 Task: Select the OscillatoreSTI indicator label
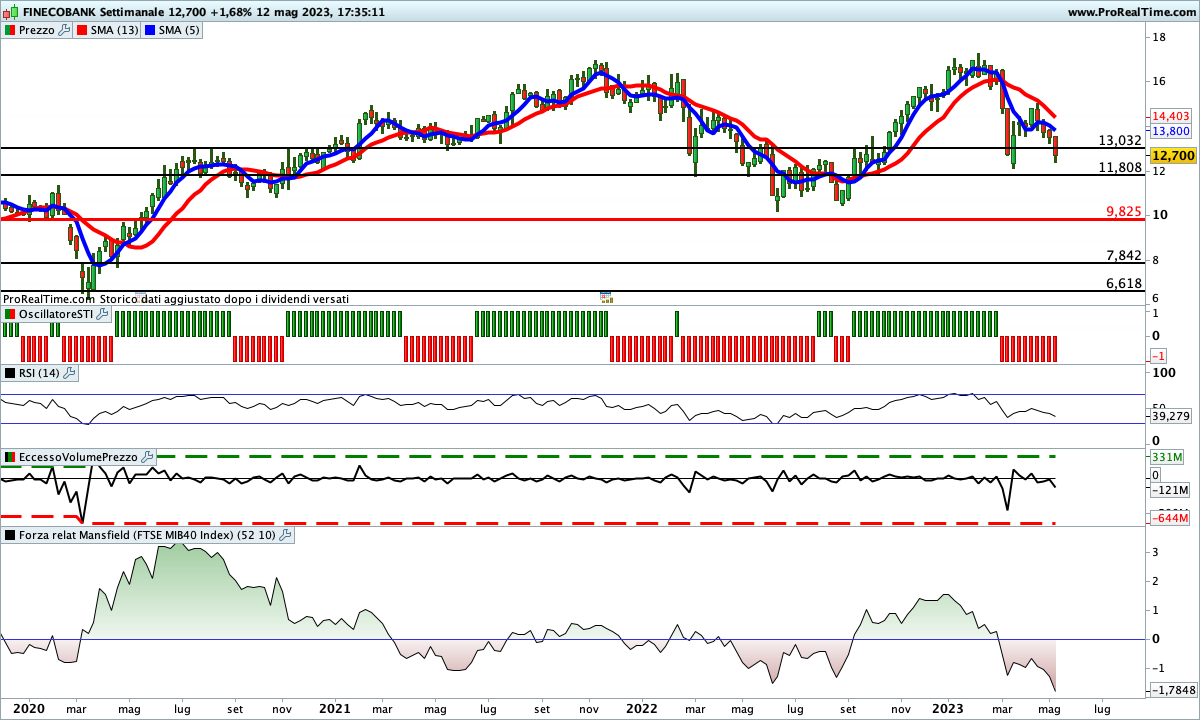(55, 314)
